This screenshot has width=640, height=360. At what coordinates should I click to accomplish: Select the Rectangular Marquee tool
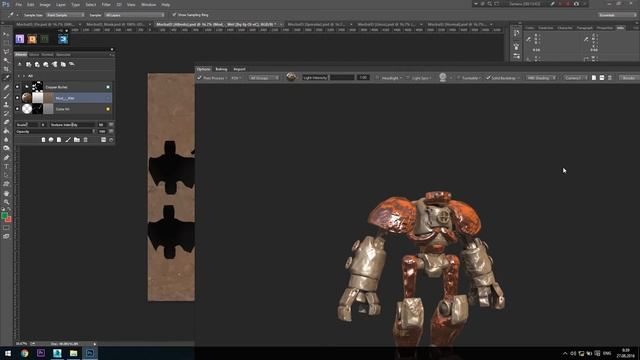coord(6,43)
